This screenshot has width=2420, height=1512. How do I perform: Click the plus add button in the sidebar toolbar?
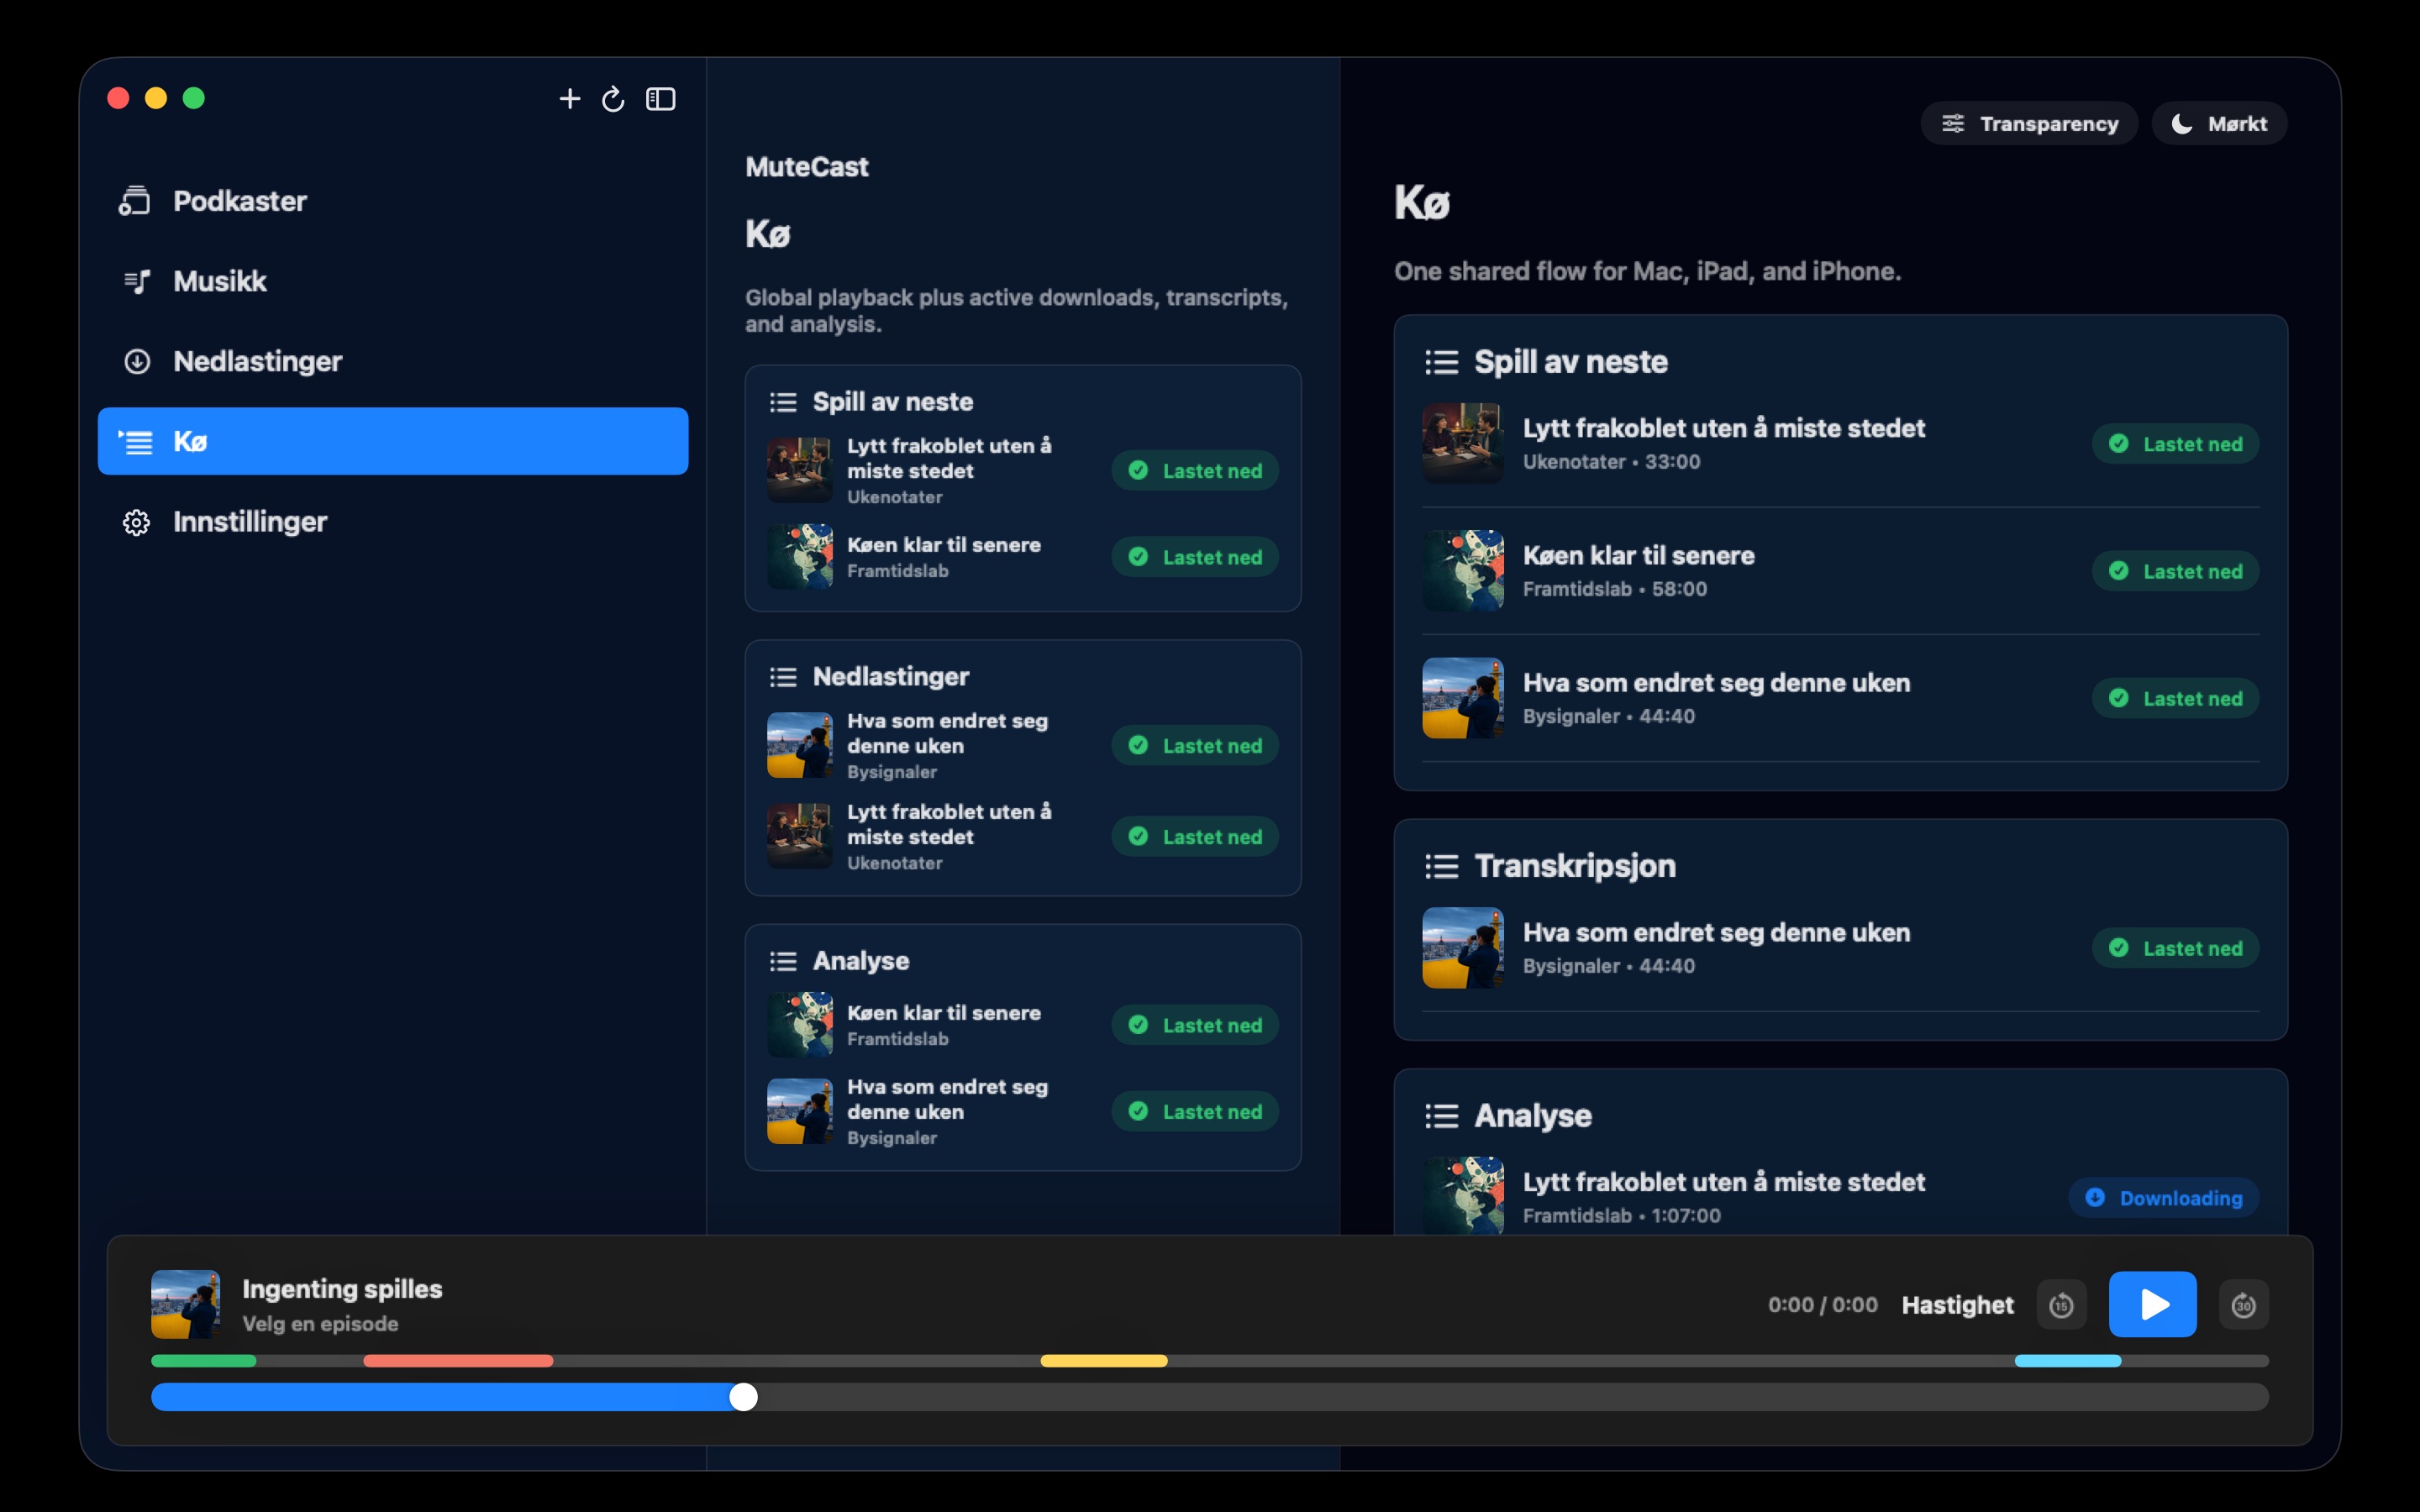click(x=569, y=99)
